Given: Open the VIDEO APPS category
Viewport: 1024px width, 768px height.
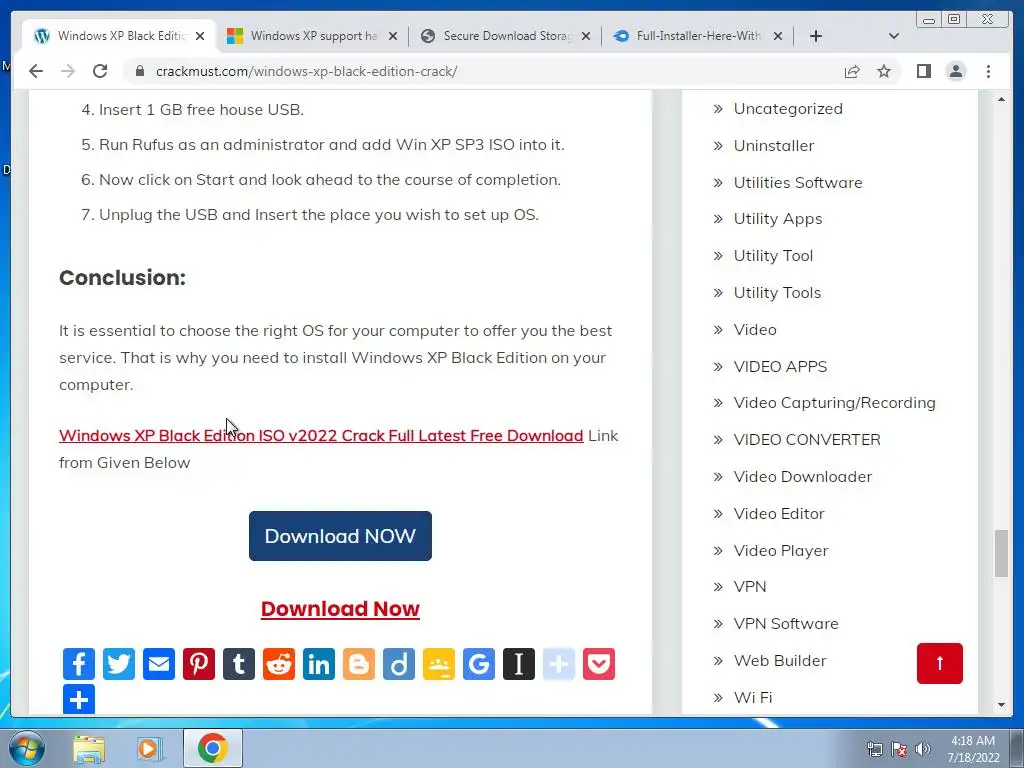Looking at the screenshot, I should click(780, 366).
